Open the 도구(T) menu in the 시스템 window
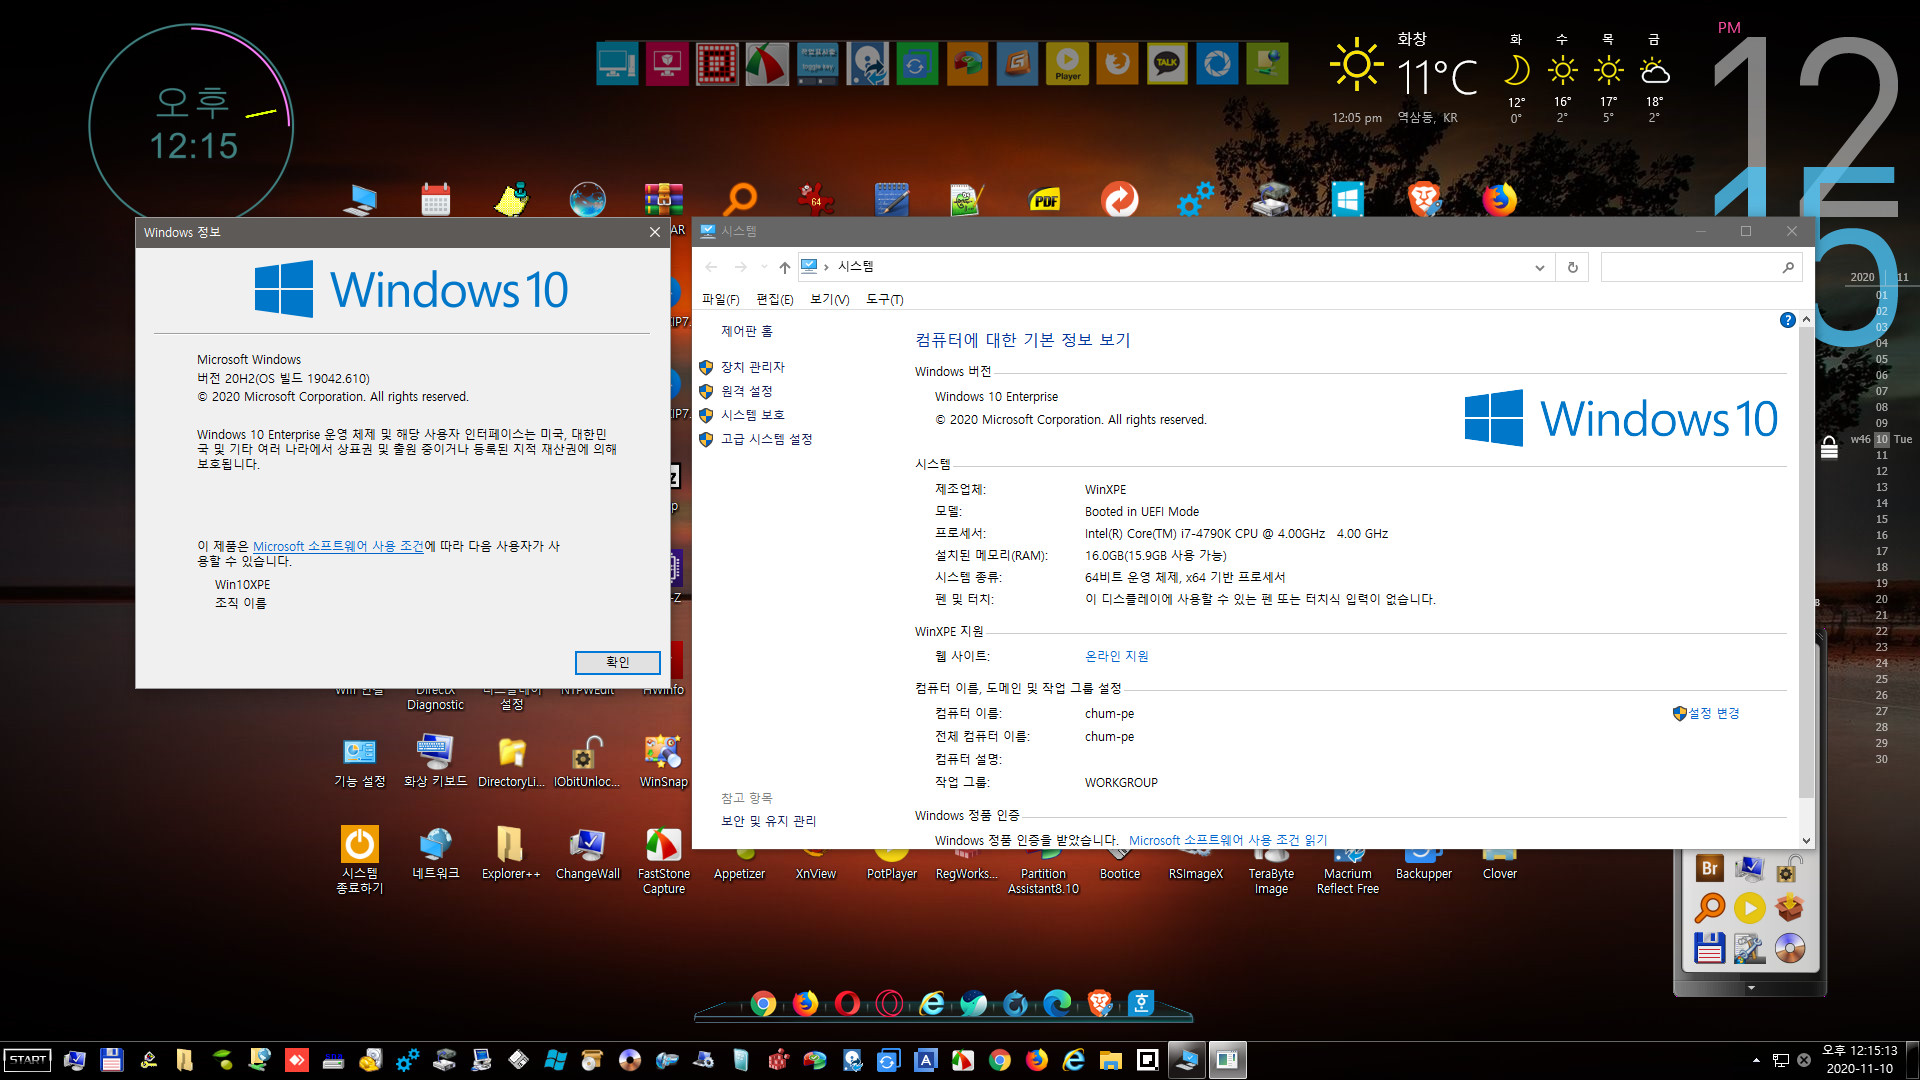1920x1080 pixels. pyautogui.click(x=884, y=299)
